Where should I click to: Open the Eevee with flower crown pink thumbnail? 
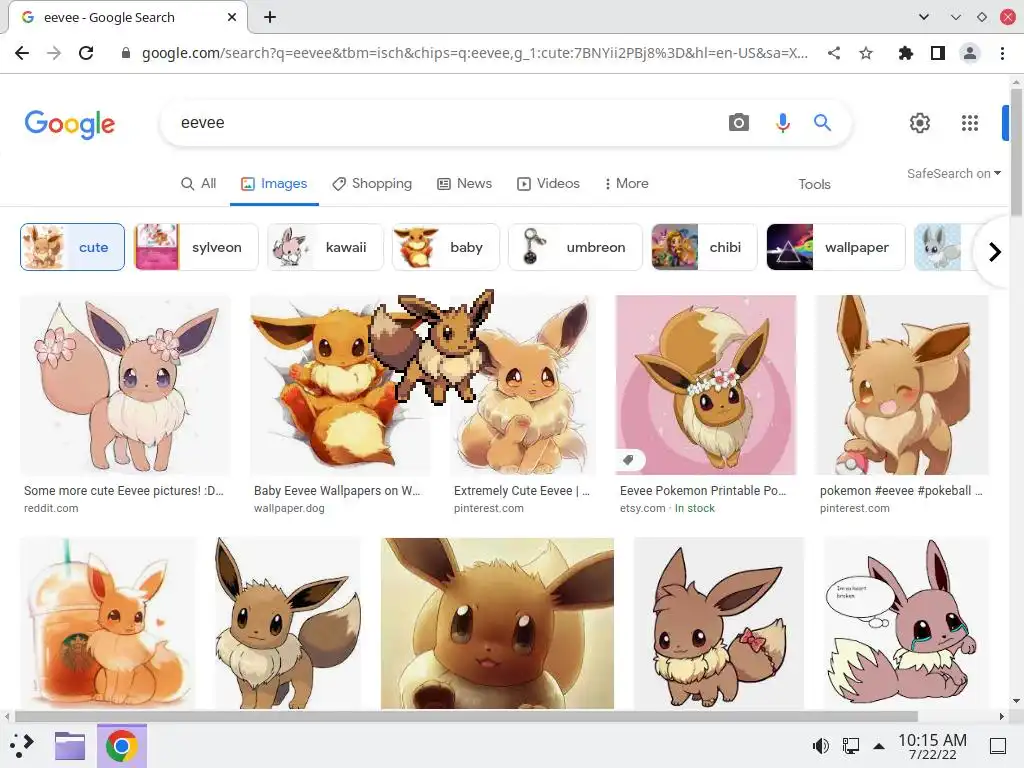(x=706, y=385)
